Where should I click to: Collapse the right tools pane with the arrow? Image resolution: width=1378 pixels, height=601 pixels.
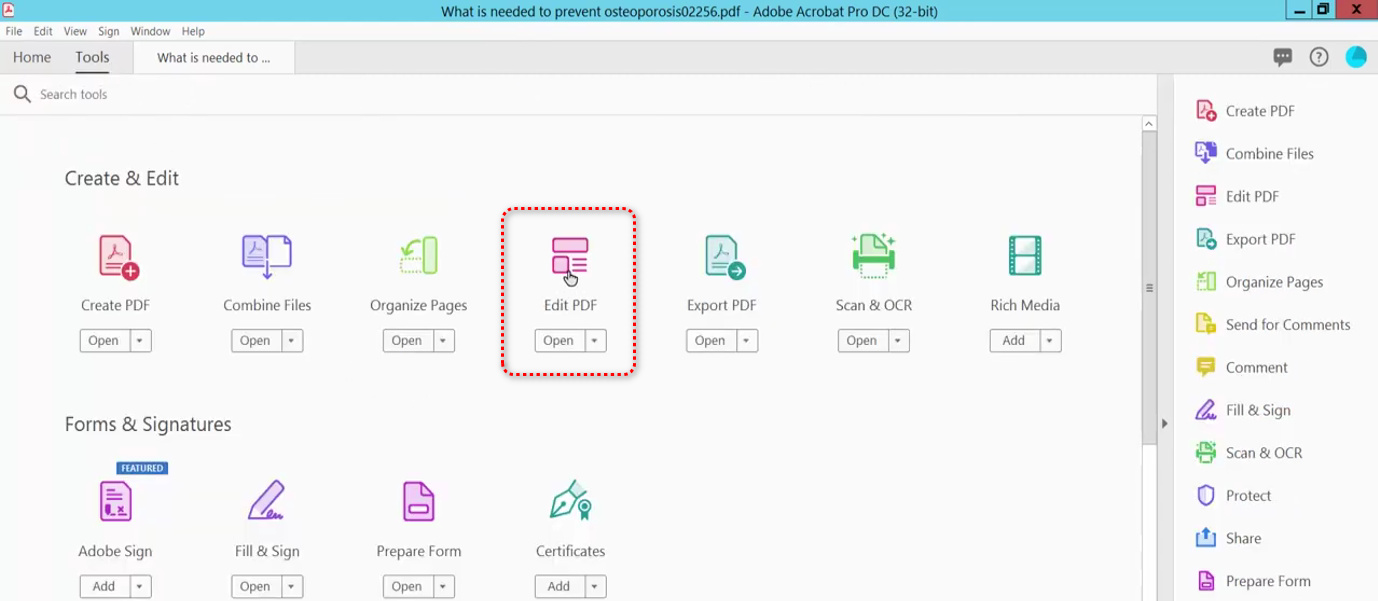click(1164, 424)
